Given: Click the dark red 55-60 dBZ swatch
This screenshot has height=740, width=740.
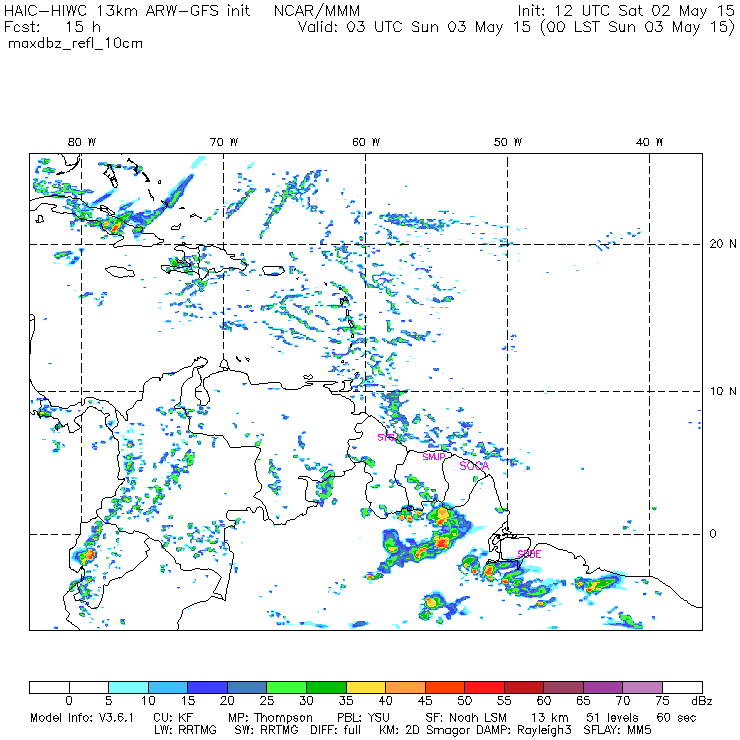Looking at the screenshot, I should (x=524, y=687).
